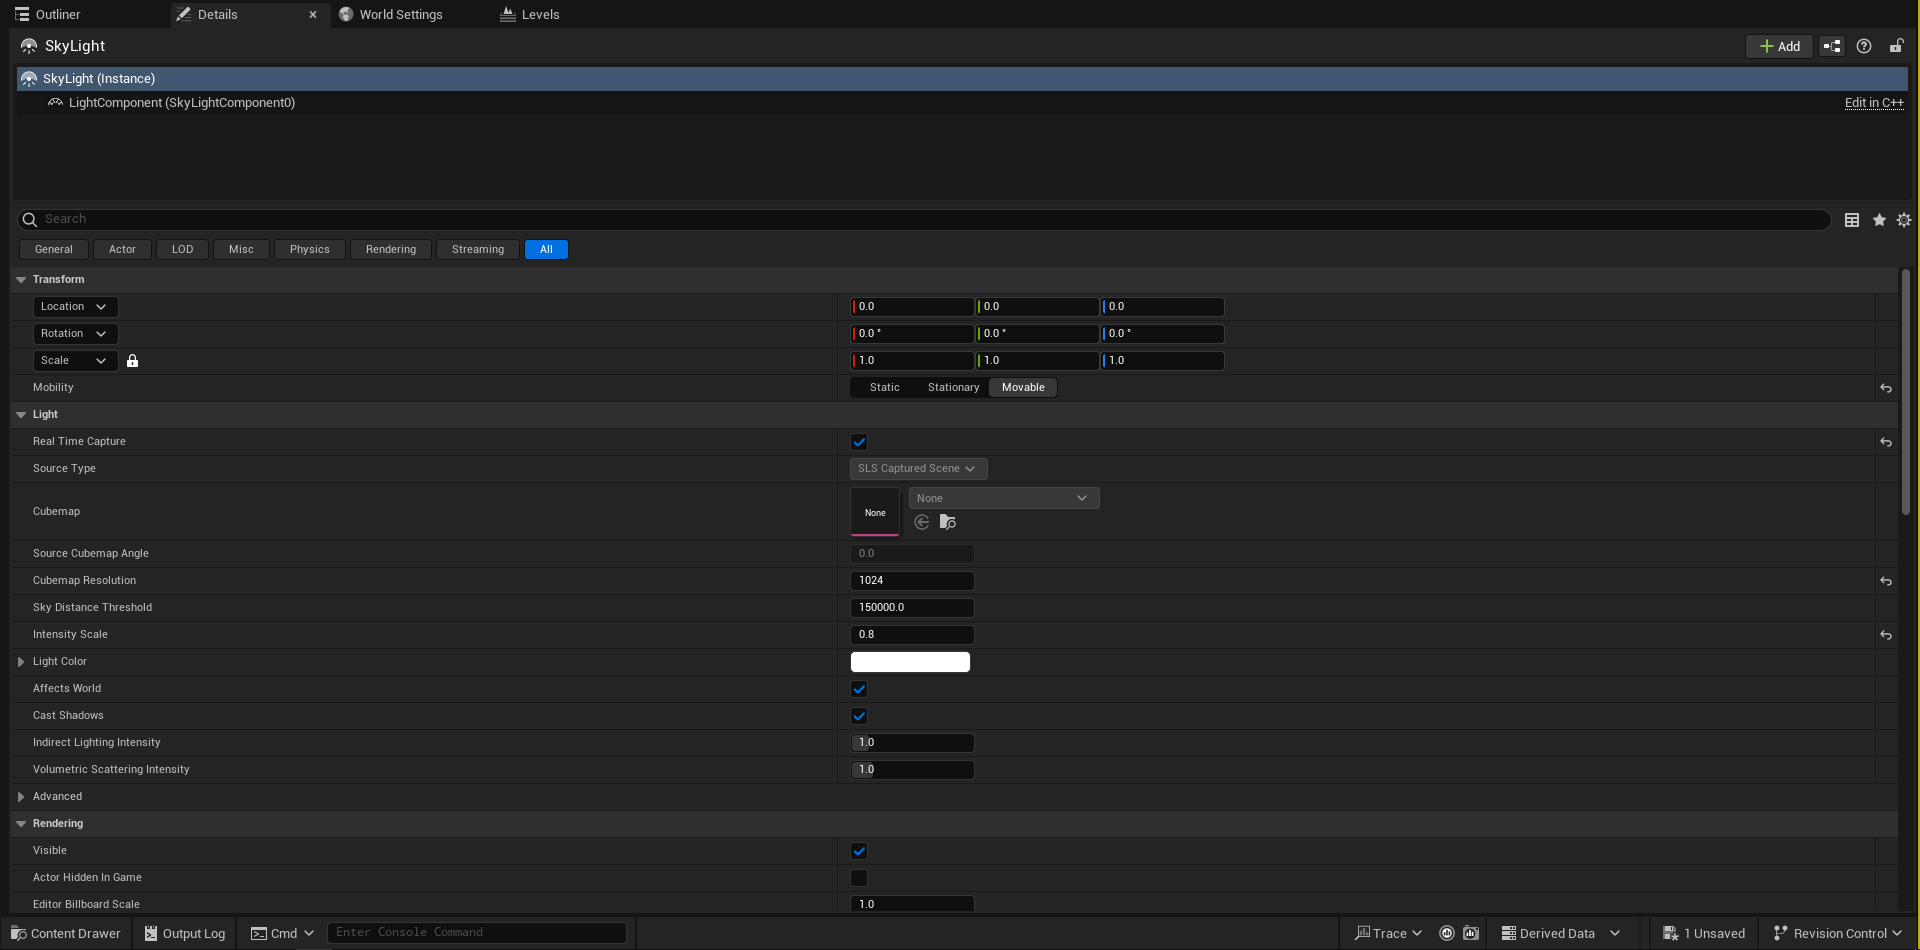Select the All filter button

(546, 250)
